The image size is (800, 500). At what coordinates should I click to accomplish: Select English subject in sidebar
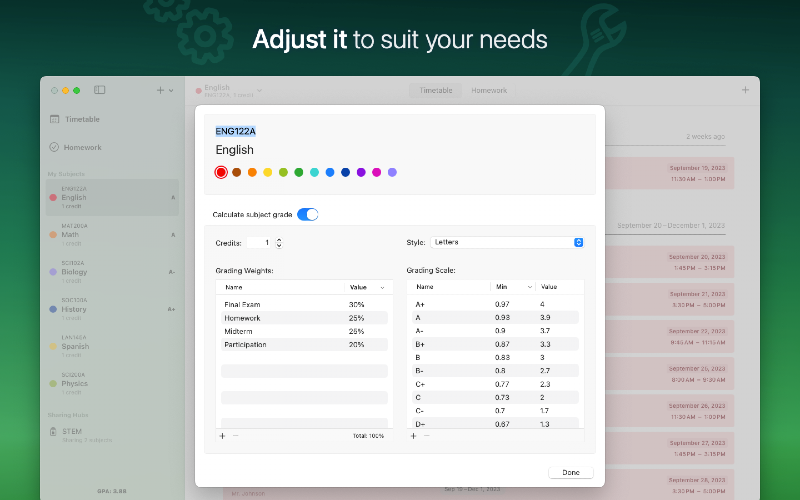click(x=112, y=197)
